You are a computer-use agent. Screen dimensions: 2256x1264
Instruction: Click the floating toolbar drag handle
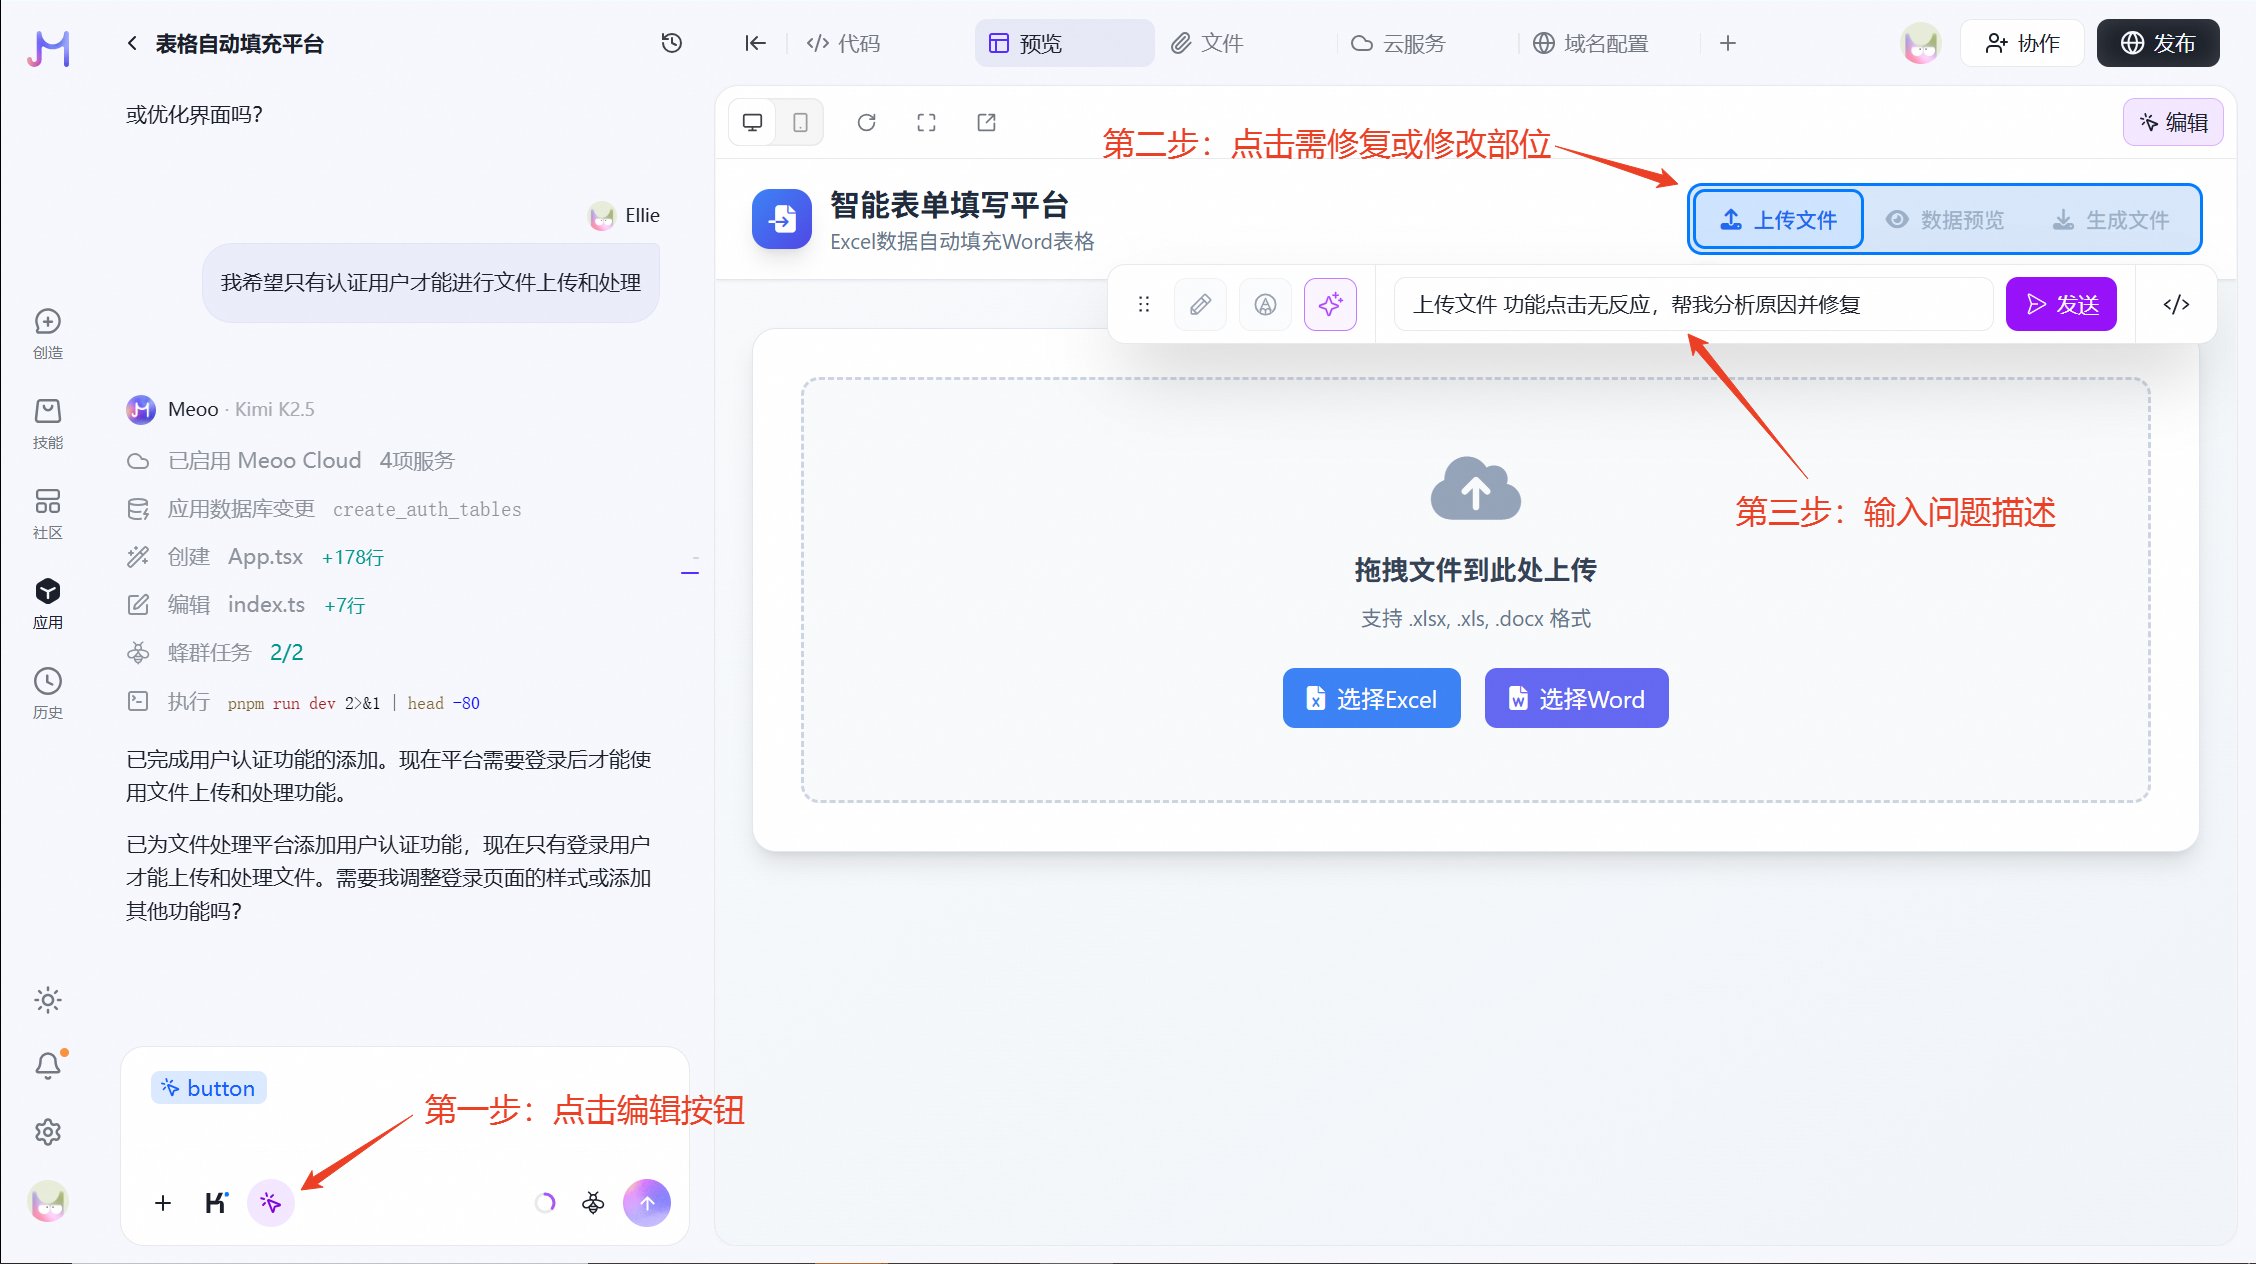1144,304
